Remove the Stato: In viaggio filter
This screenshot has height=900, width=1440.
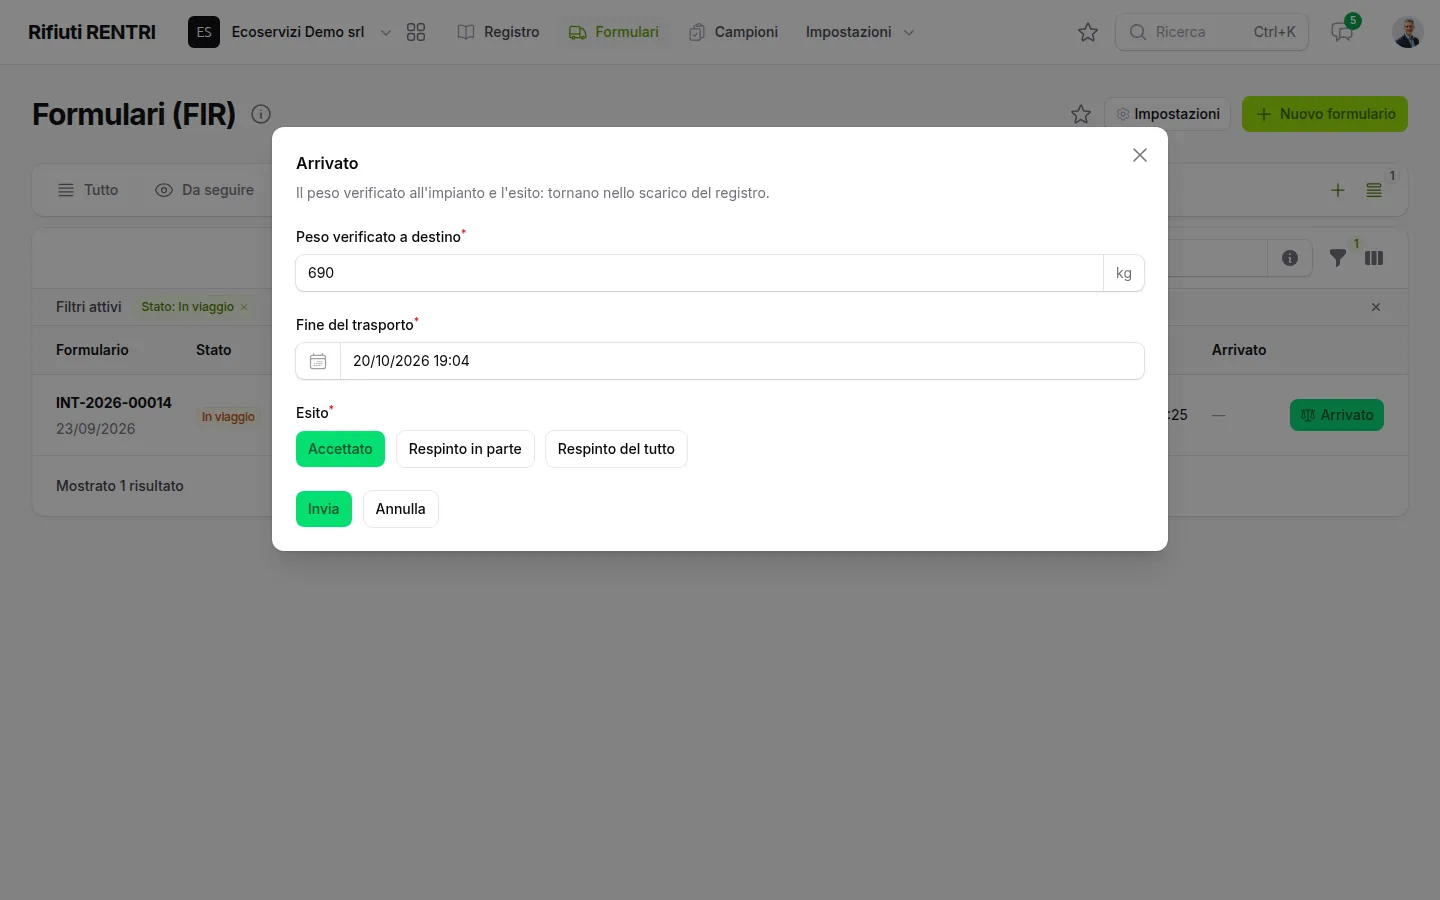244,307
